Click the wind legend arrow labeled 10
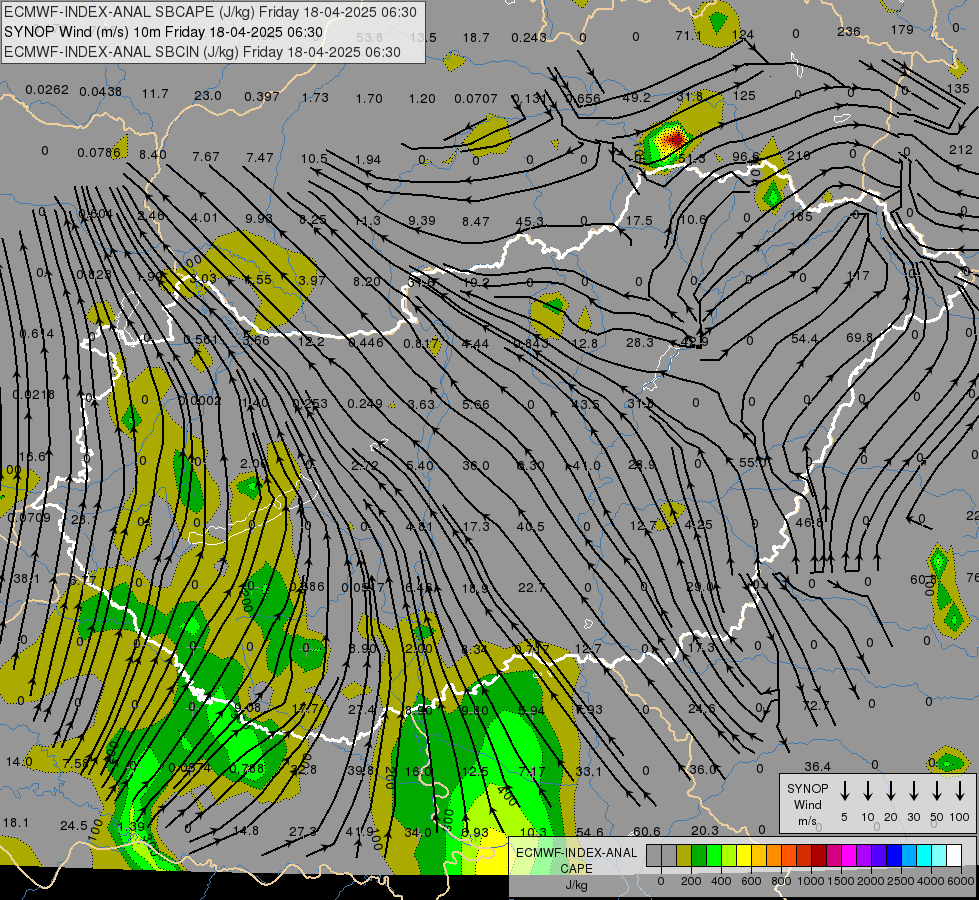 [867, 791]
